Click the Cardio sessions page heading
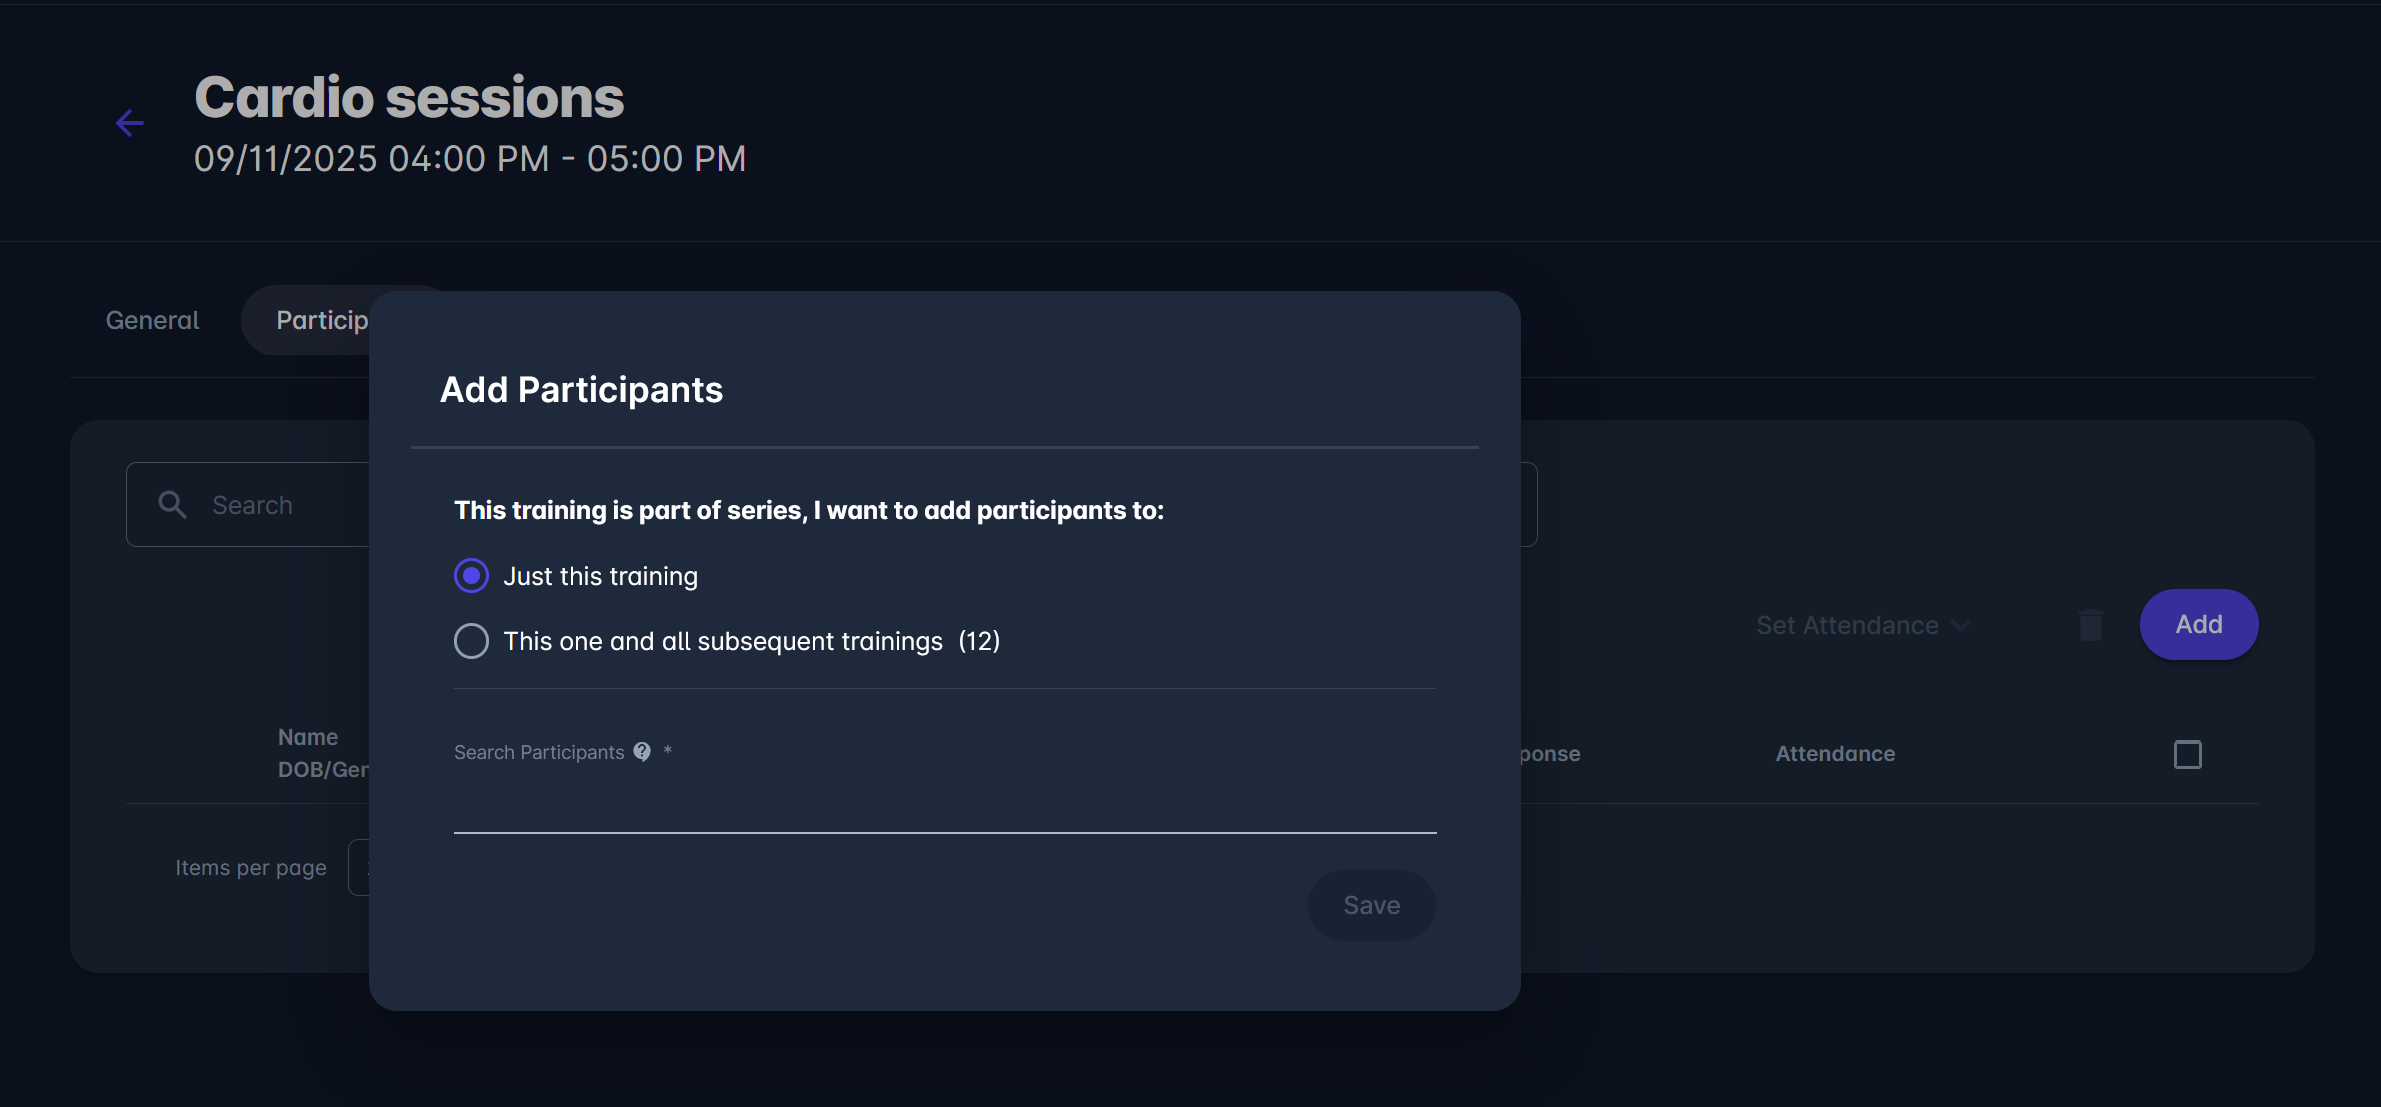2381x1107 pixels. tap(409, 98)
